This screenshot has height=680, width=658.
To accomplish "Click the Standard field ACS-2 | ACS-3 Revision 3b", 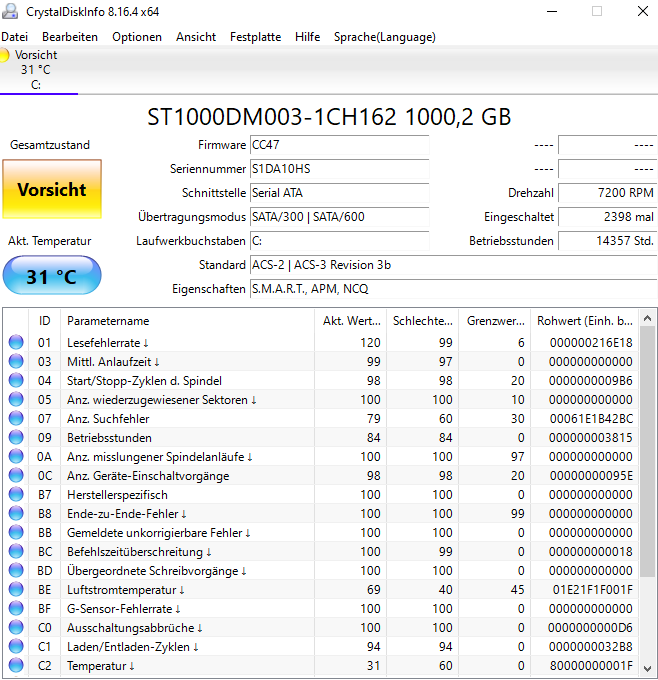I will [x=454, y=265].
